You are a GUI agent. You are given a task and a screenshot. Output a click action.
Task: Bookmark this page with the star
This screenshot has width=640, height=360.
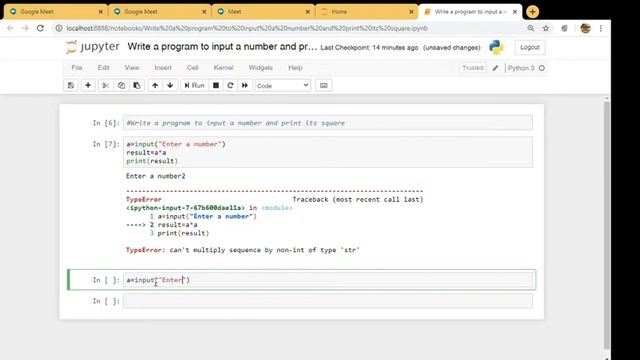point(546,28)
